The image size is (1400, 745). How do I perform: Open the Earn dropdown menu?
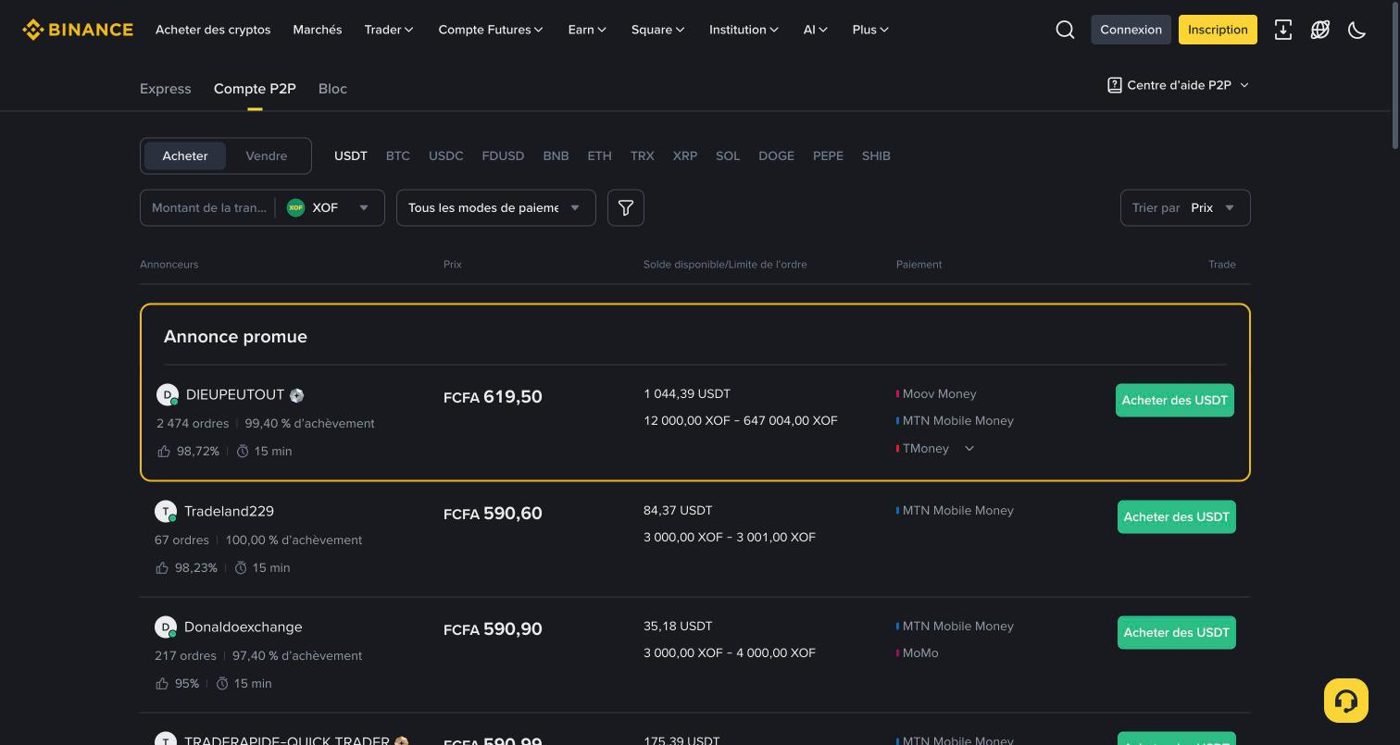[588, 30]
